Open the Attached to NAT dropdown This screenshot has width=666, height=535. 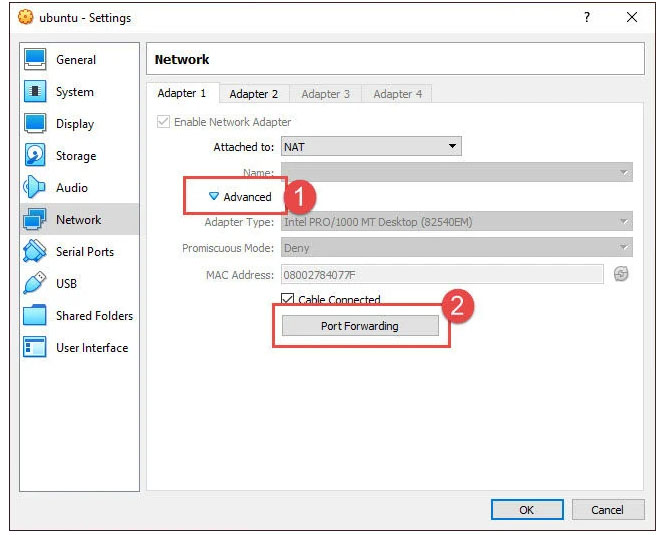[370, 147]
